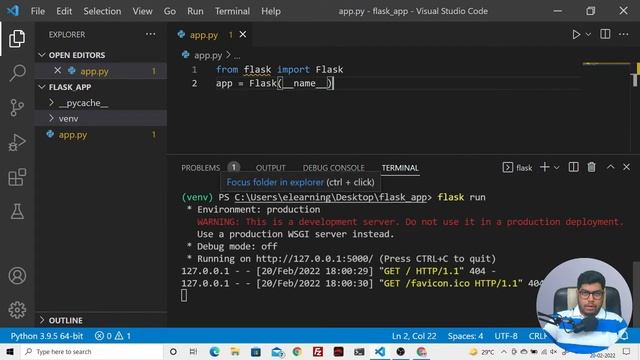This screenshot has width=640, height=360.
Task: Open Task View on taskbar
Action: [x=193, y=351]
